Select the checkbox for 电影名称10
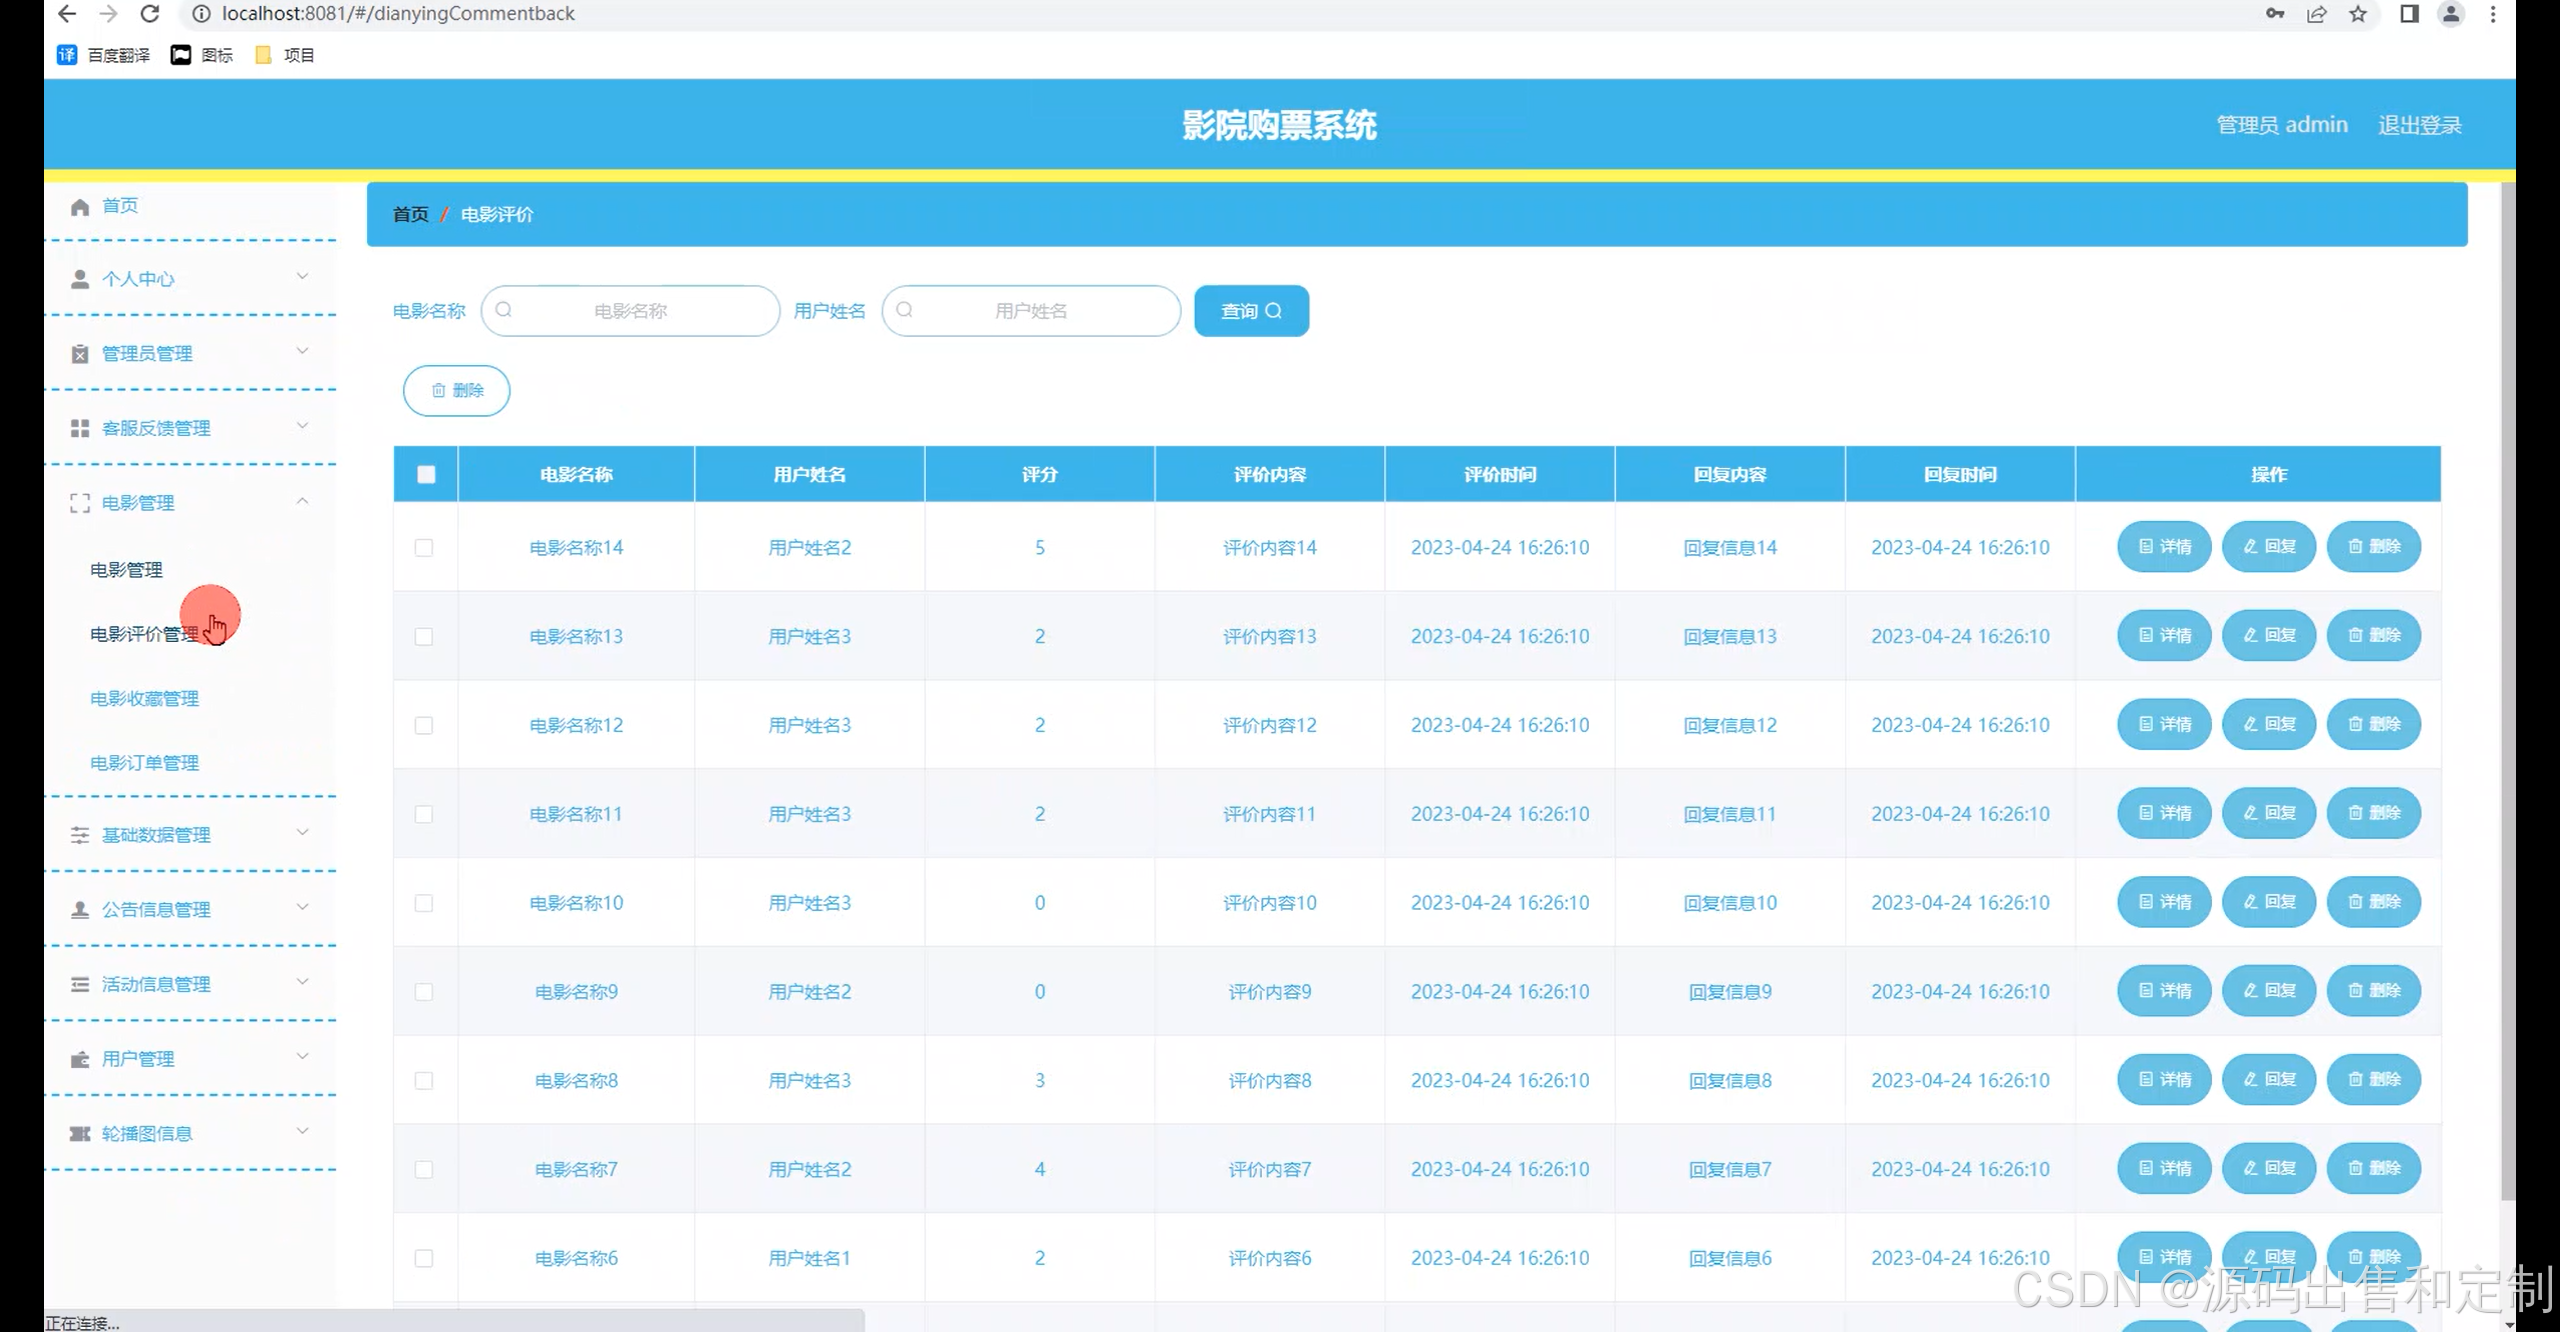 point(424,903)
